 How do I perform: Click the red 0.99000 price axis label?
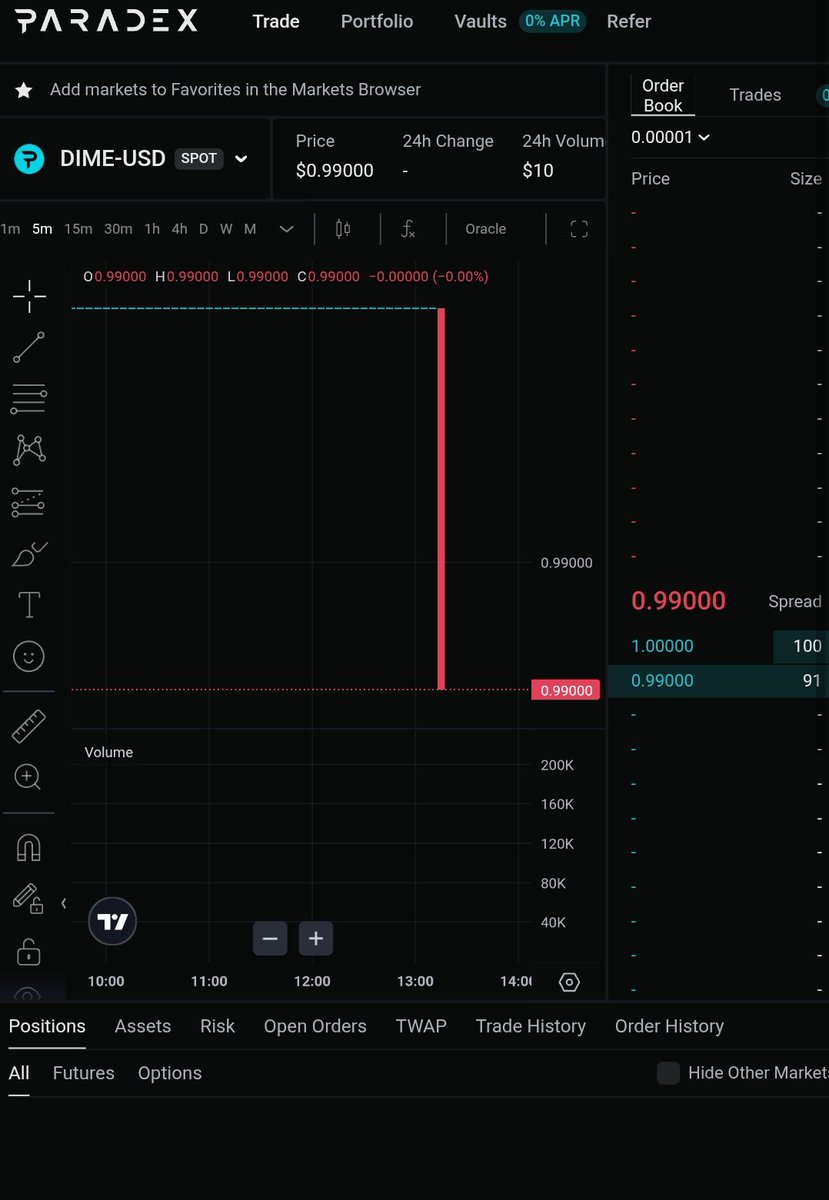click(x=566, y=690)
